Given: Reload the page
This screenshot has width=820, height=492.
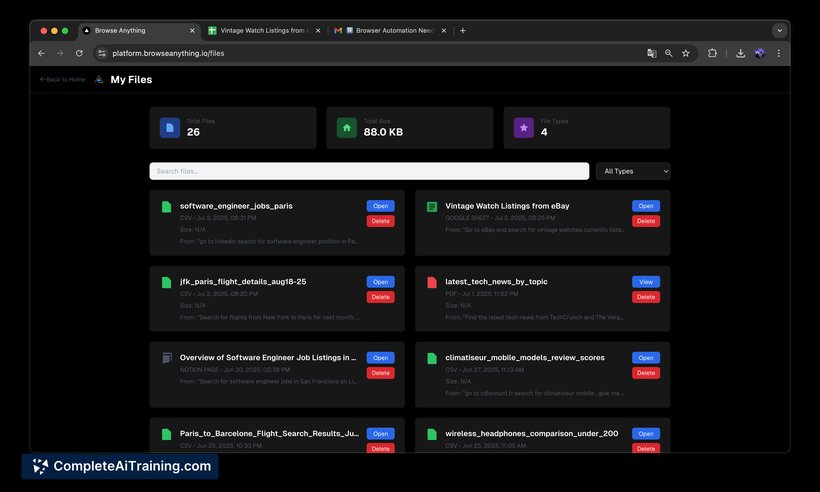Looking at the screenshot, I should [x=79, y=53].
